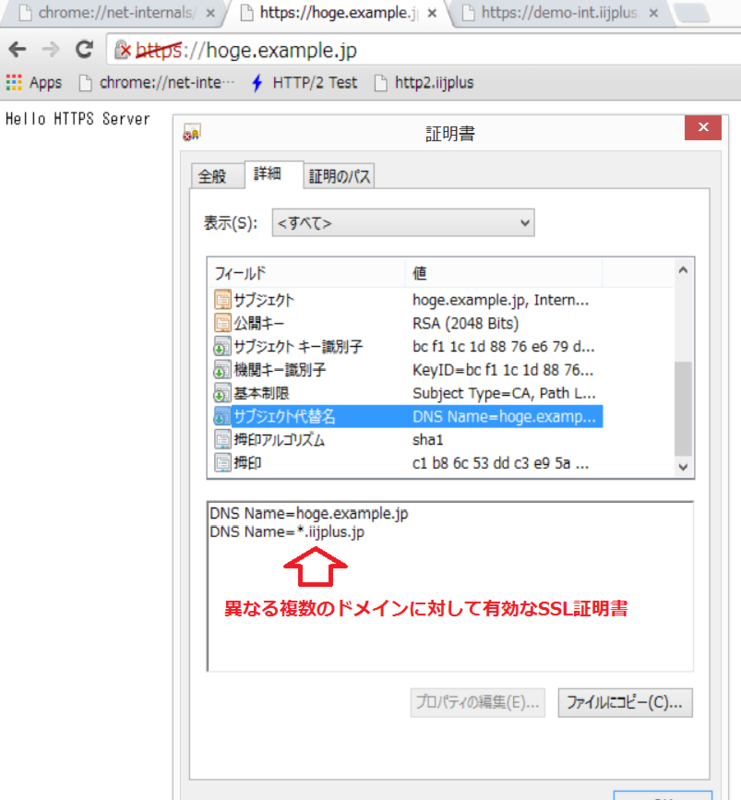Select the 機関キー識別子 row label
This screenshot has width=741, height=800.
click(280, 370)
